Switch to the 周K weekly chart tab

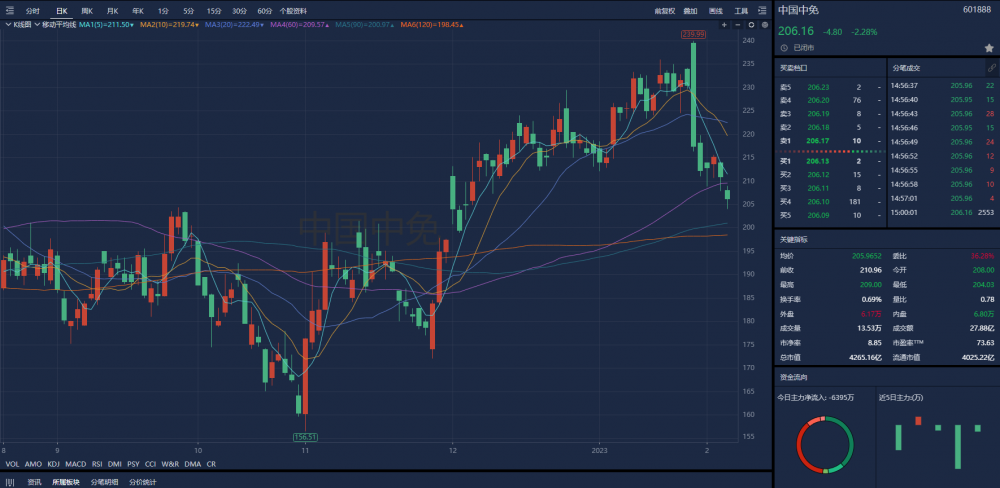click(87, 10)
